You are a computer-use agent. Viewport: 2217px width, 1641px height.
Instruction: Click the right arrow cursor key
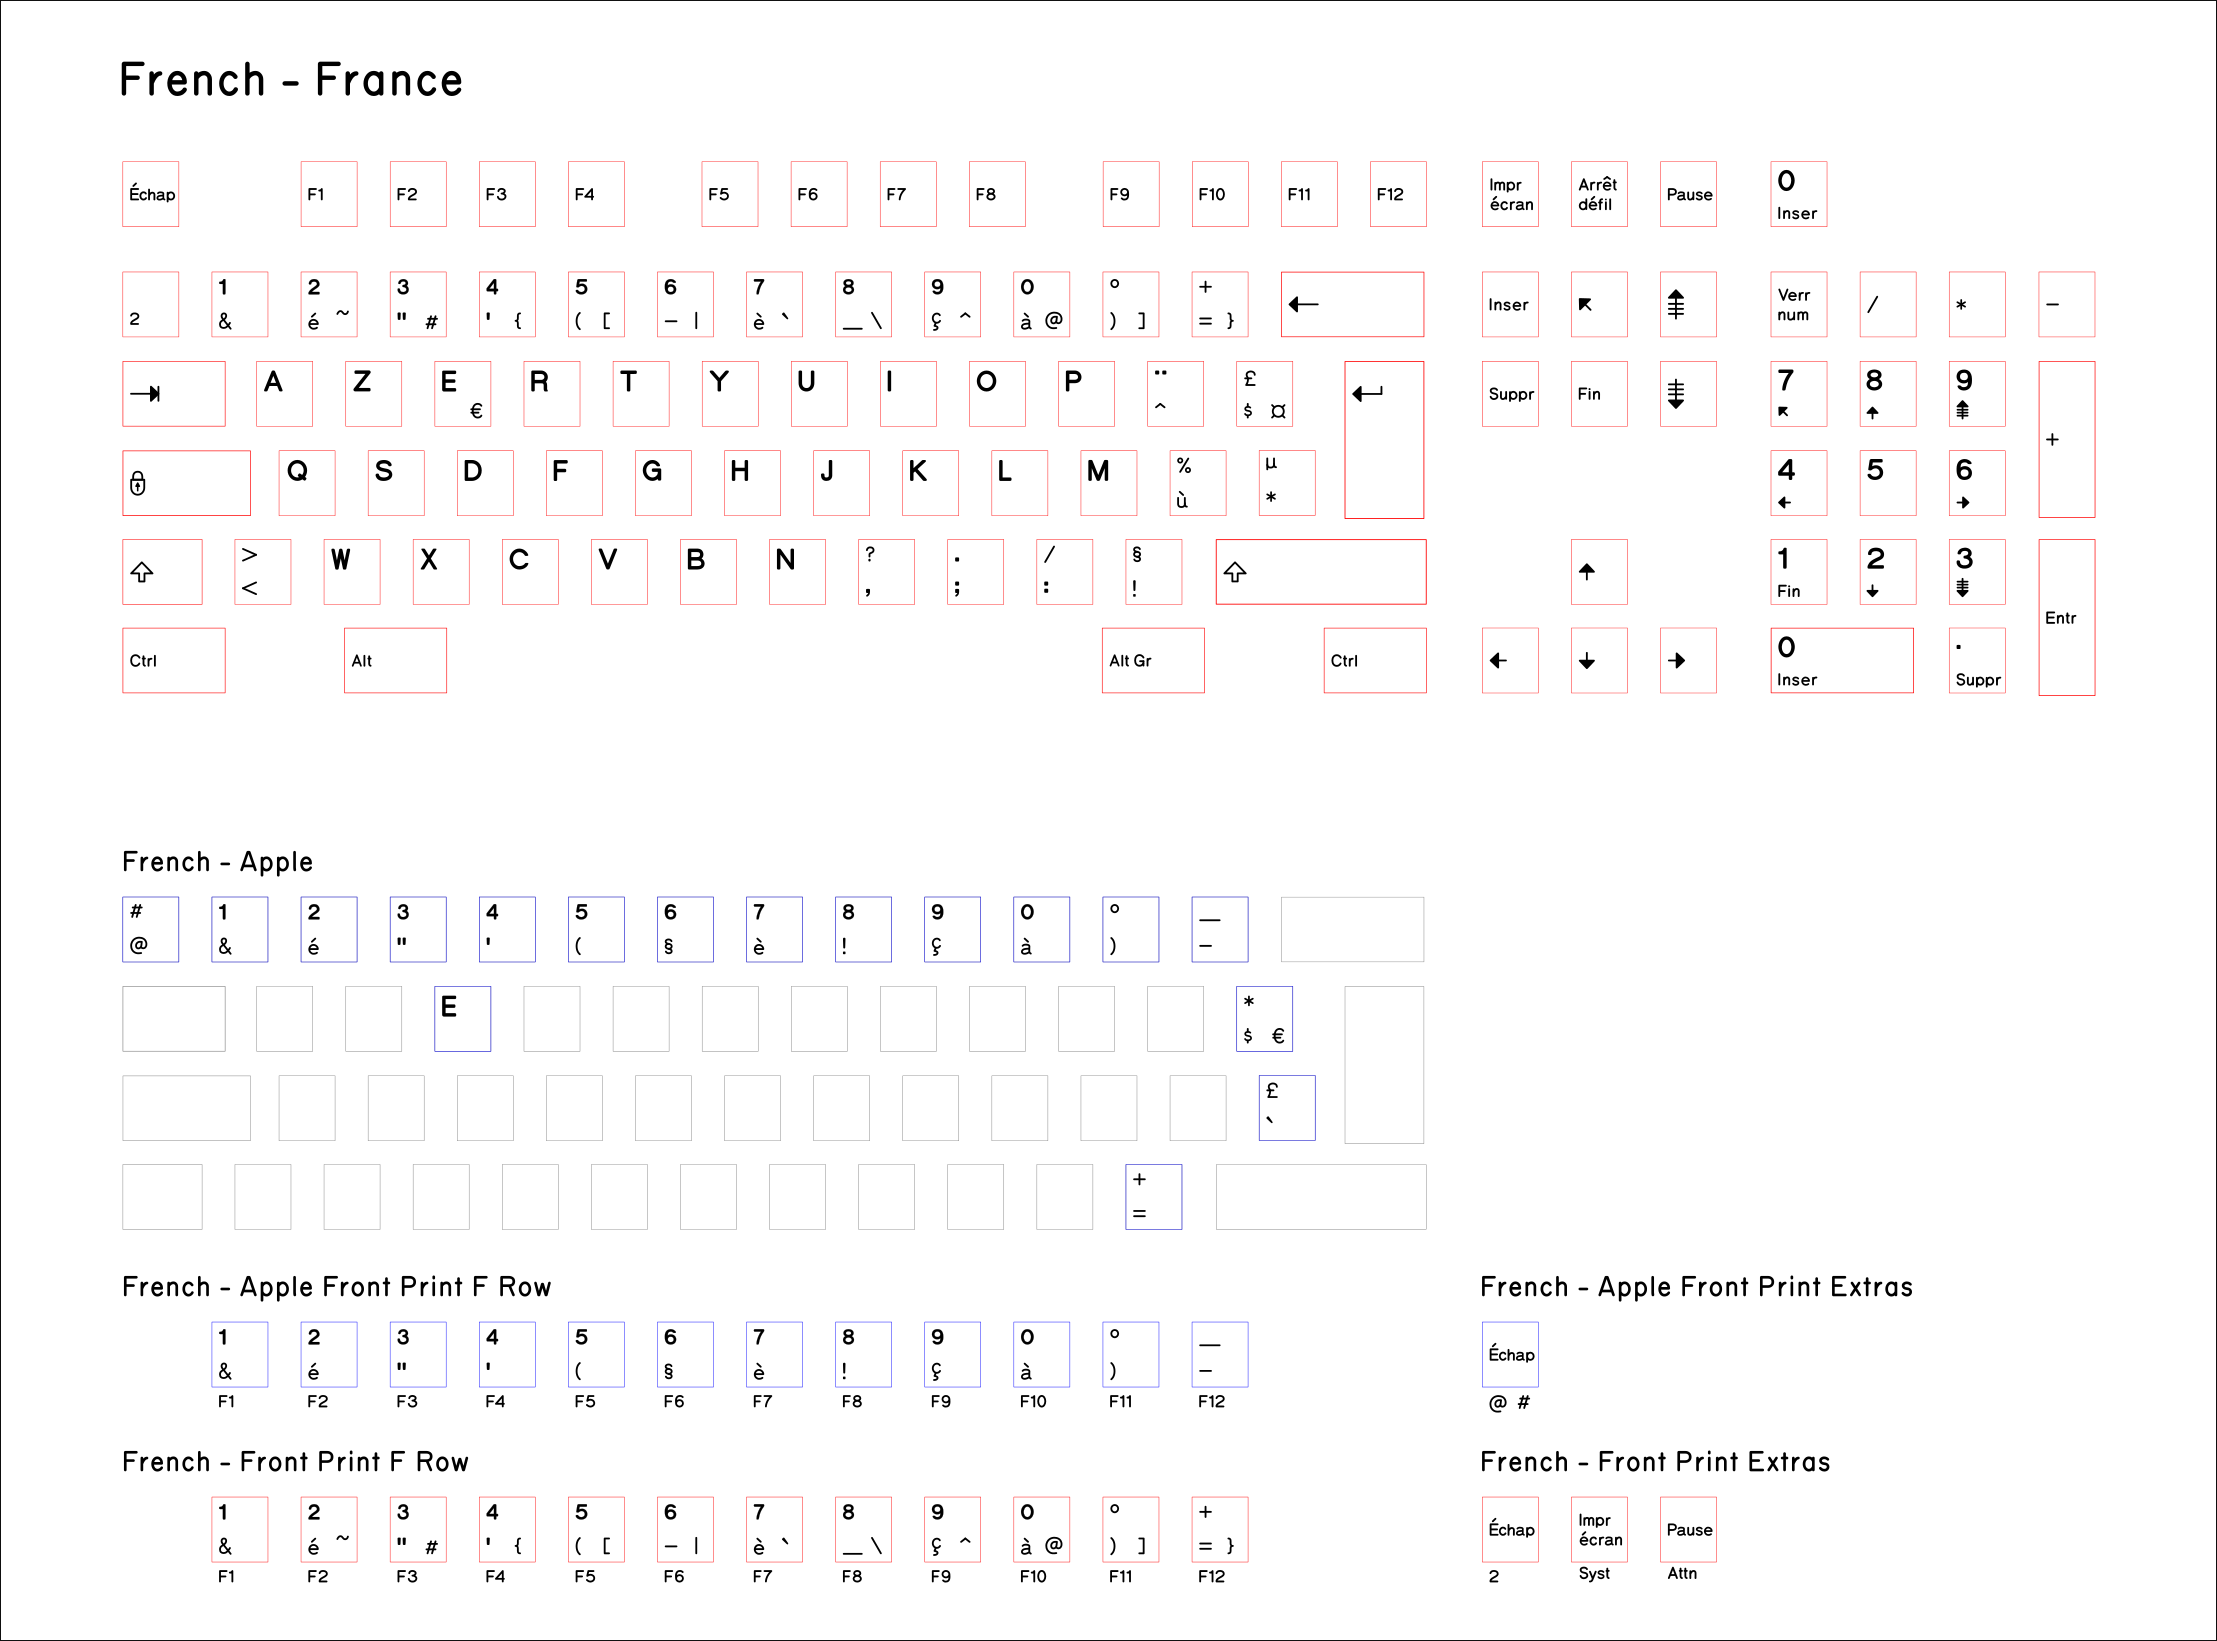pos(1688,660)
